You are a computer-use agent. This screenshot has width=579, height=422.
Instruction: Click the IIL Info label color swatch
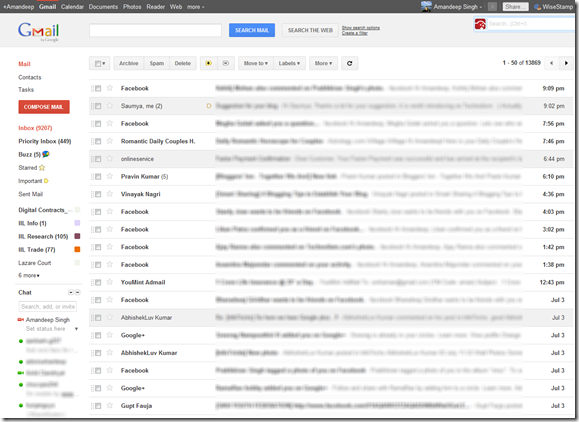click(77, 223)
